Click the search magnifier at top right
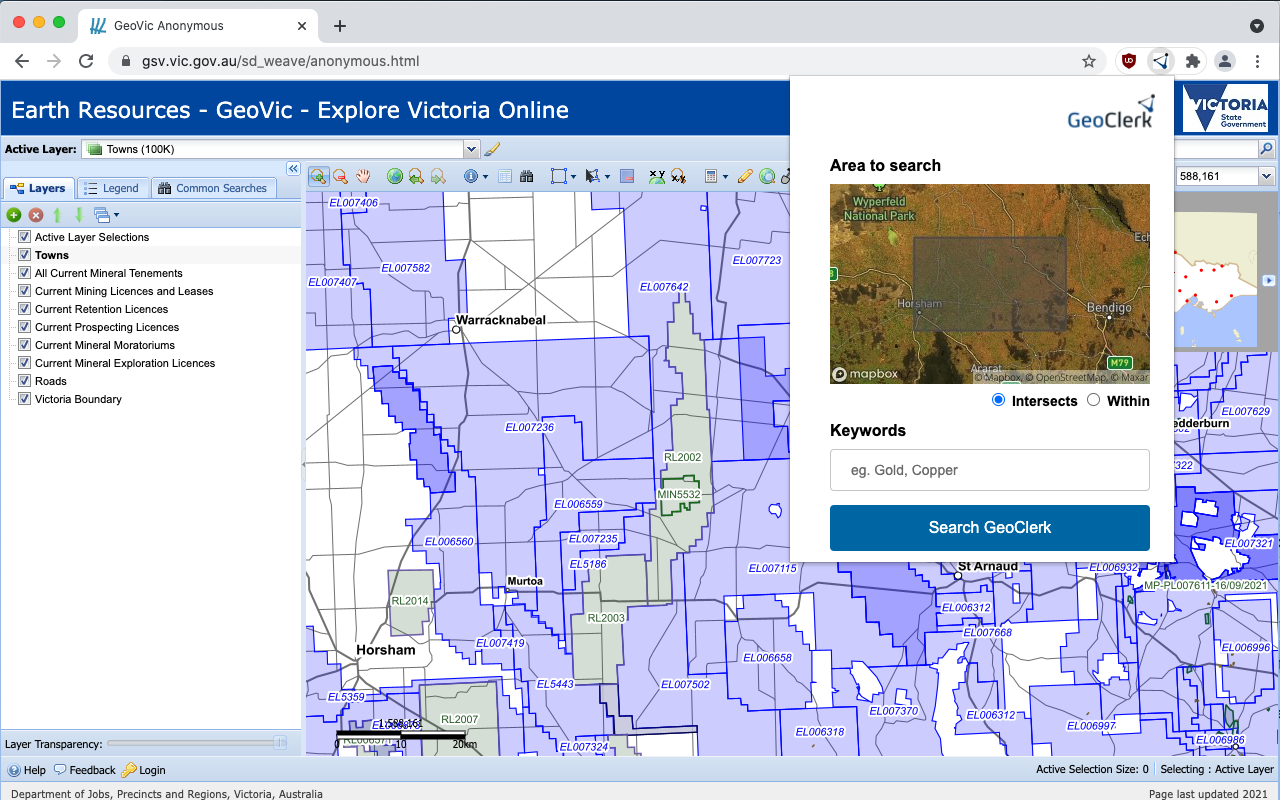Screen dimensions: 1280x800 (1267, 149)
